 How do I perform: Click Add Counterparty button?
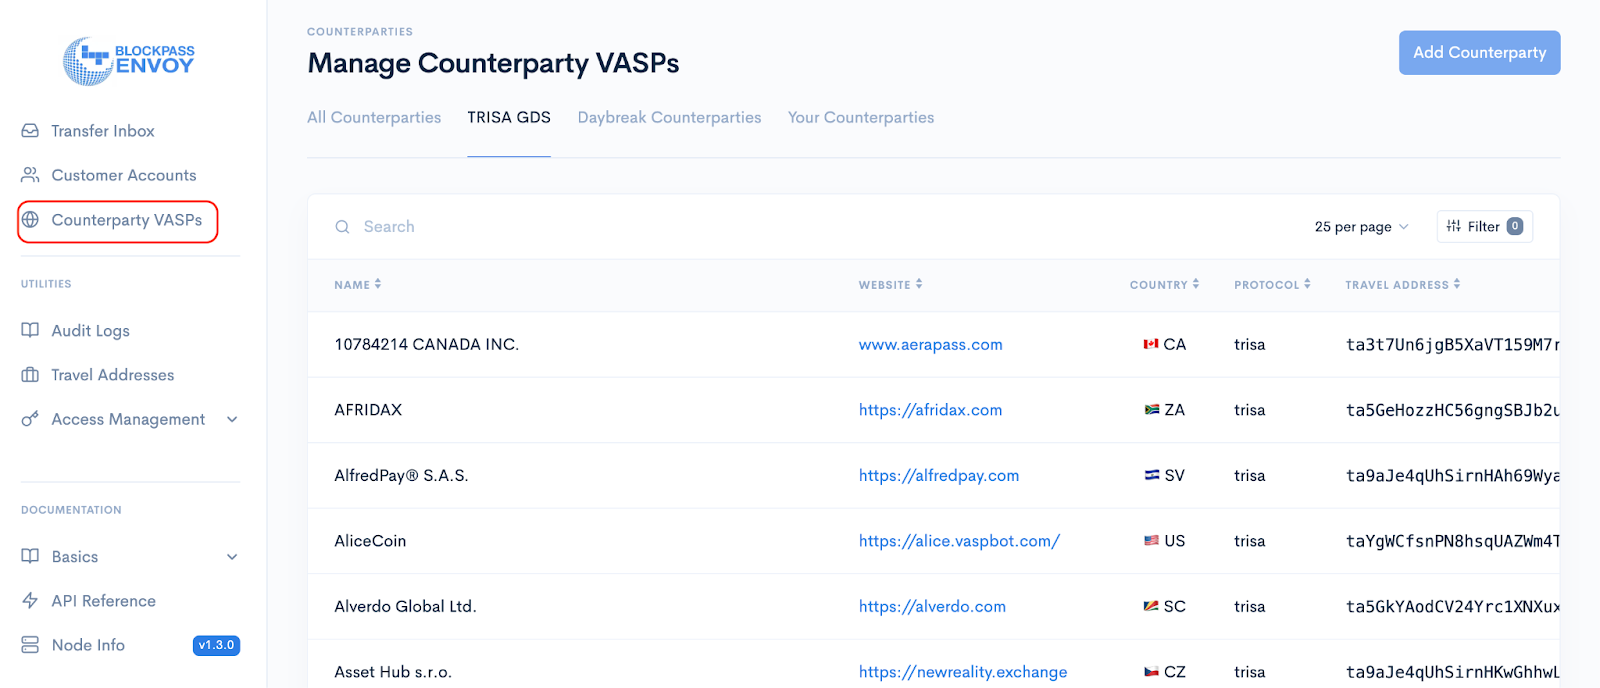point(1479,53)
